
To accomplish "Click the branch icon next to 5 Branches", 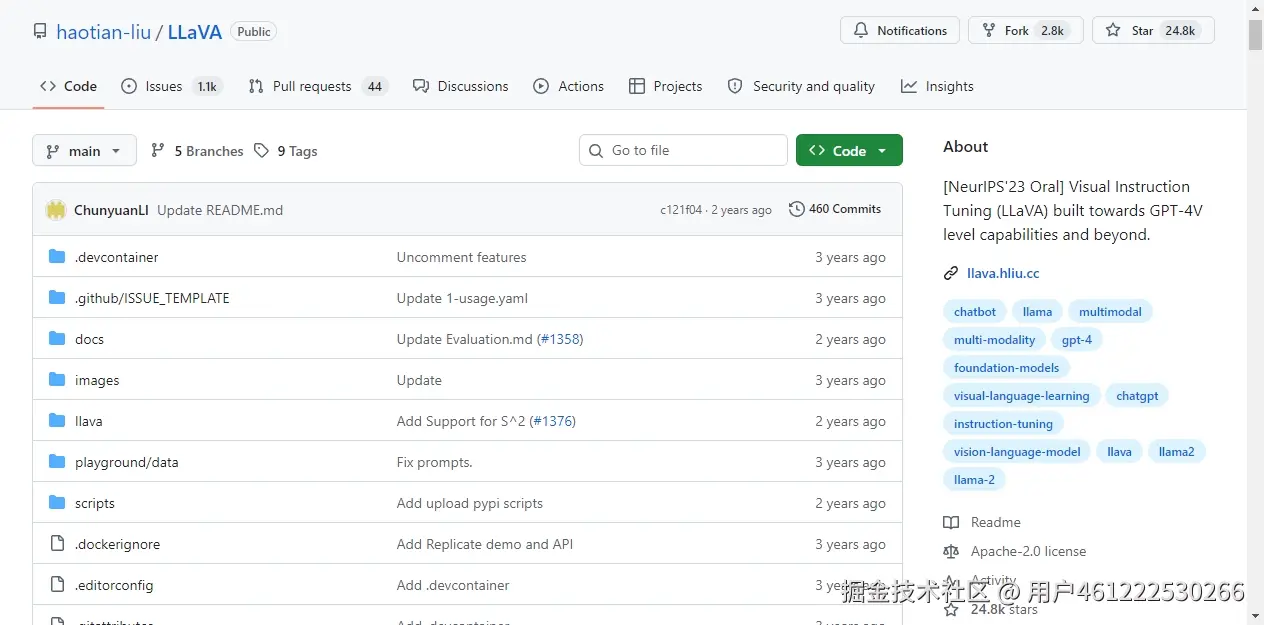I will coord(158,151).
